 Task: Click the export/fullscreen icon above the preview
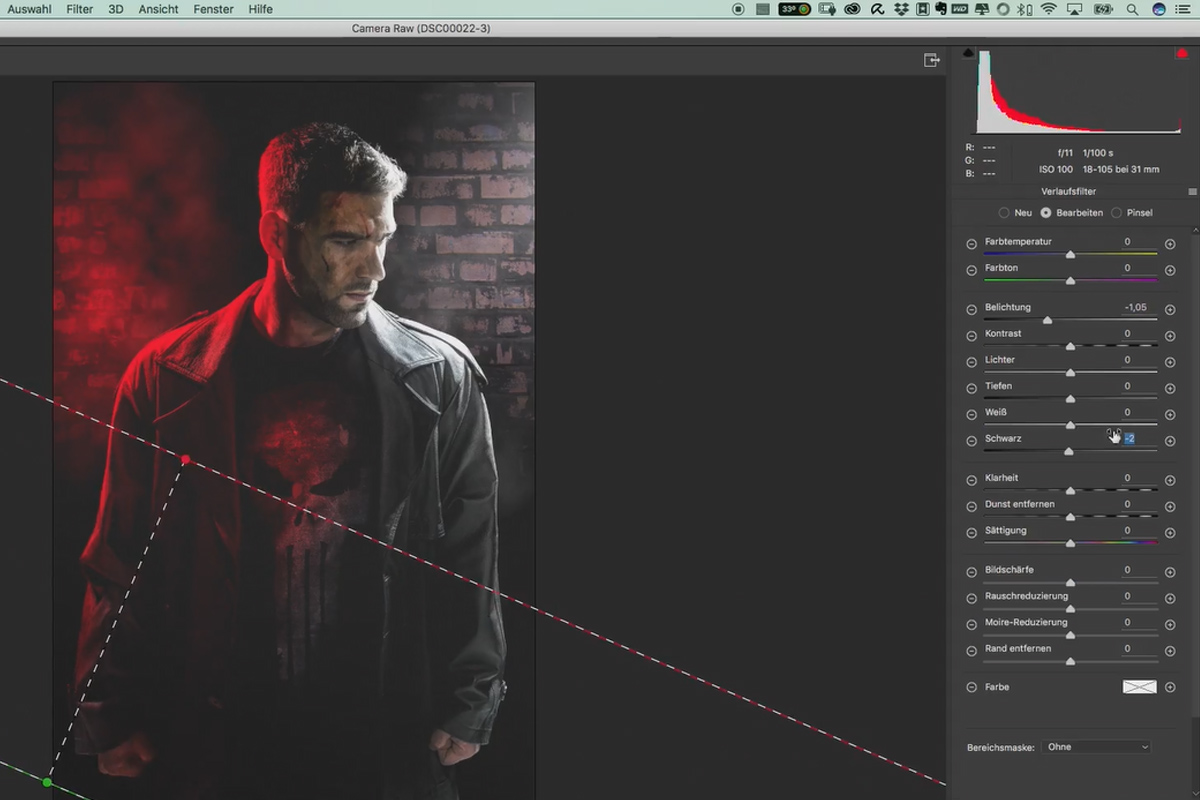pos(932,61)
